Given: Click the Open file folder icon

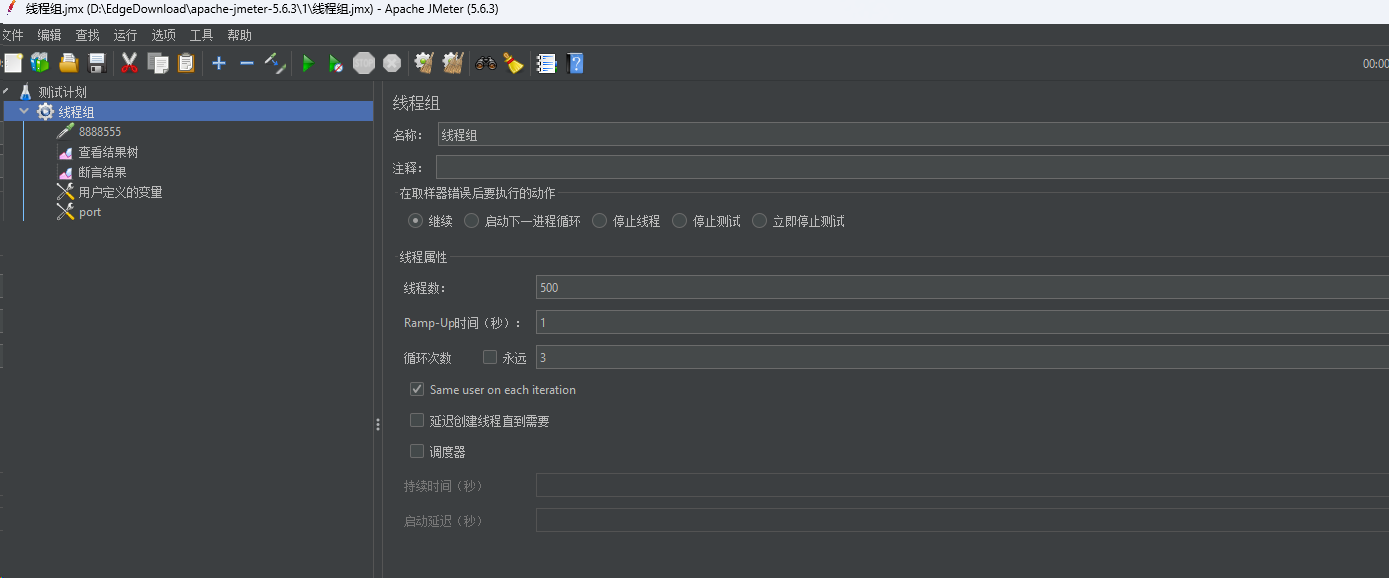Looking at the screenshot, I should [68, 63].
